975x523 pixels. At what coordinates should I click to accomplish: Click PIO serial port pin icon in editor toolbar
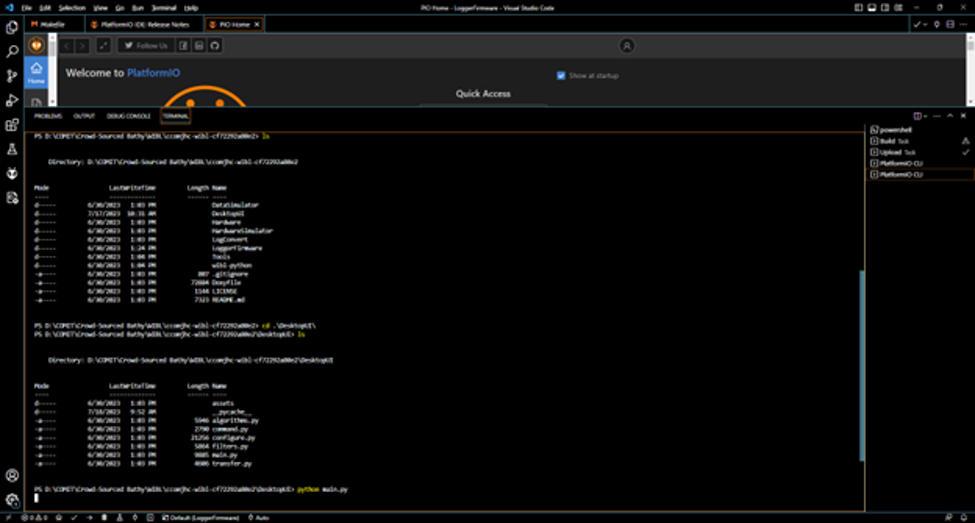point(937,24)
